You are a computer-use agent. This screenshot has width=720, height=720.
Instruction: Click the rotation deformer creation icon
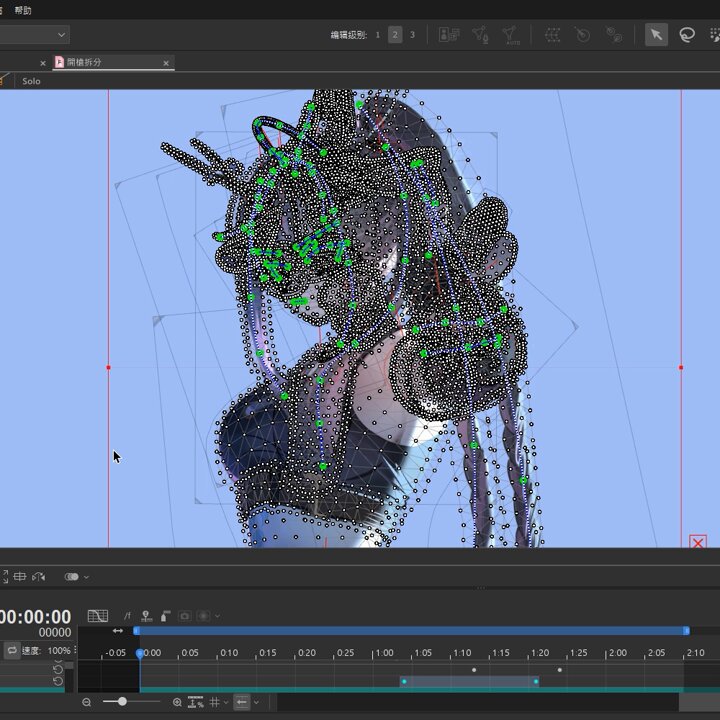coord(582,35)
